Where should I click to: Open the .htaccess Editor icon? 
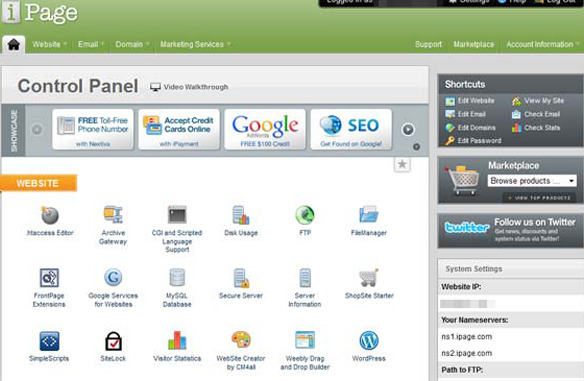coord(50,215)
